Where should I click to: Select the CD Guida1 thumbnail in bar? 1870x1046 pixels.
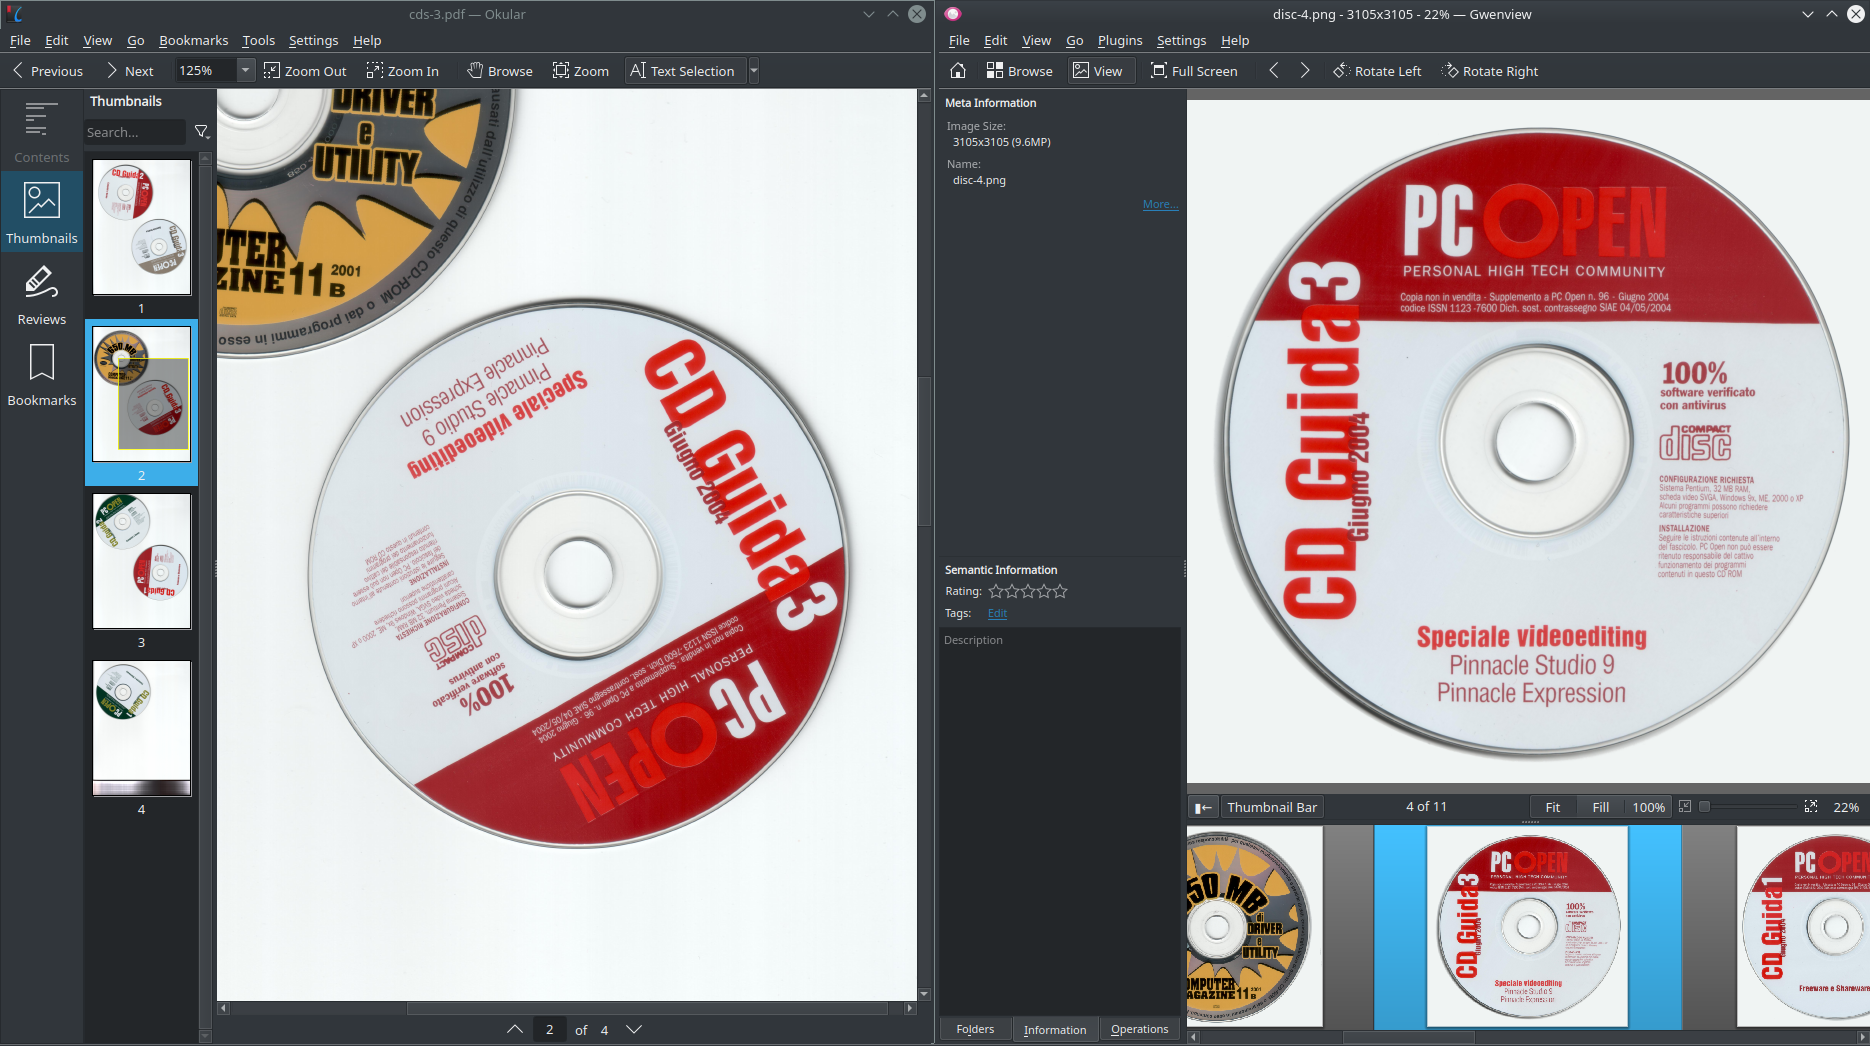[x=1803, y=926]
